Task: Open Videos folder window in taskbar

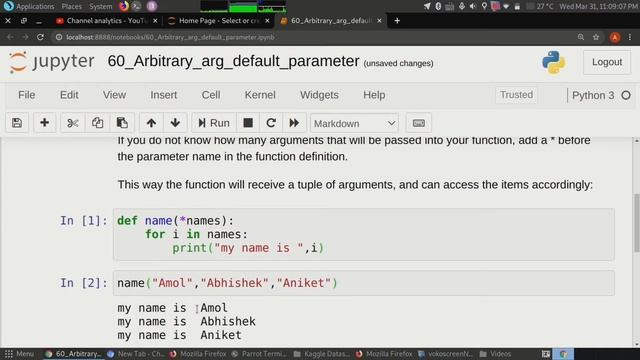Action: pyautogui.click(x=496, y=354)
